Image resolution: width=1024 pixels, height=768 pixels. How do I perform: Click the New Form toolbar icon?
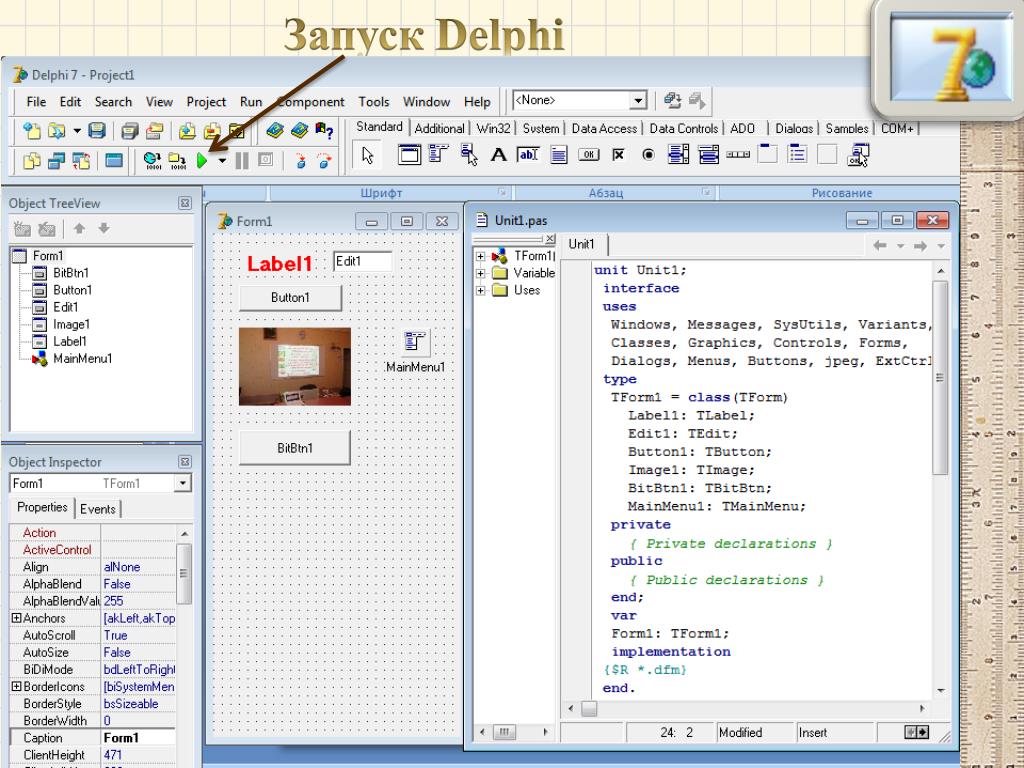[x=114, y=161]
